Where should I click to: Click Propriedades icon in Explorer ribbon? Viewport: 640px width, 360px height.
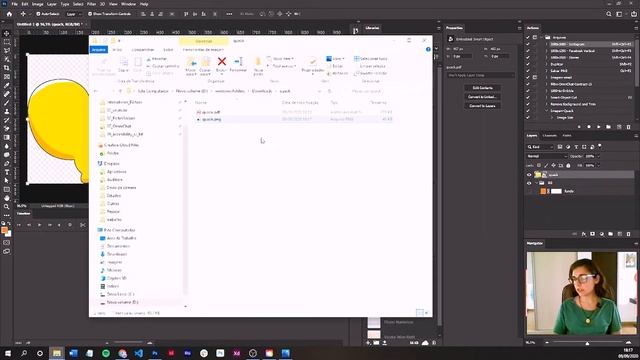pos(313,62)
